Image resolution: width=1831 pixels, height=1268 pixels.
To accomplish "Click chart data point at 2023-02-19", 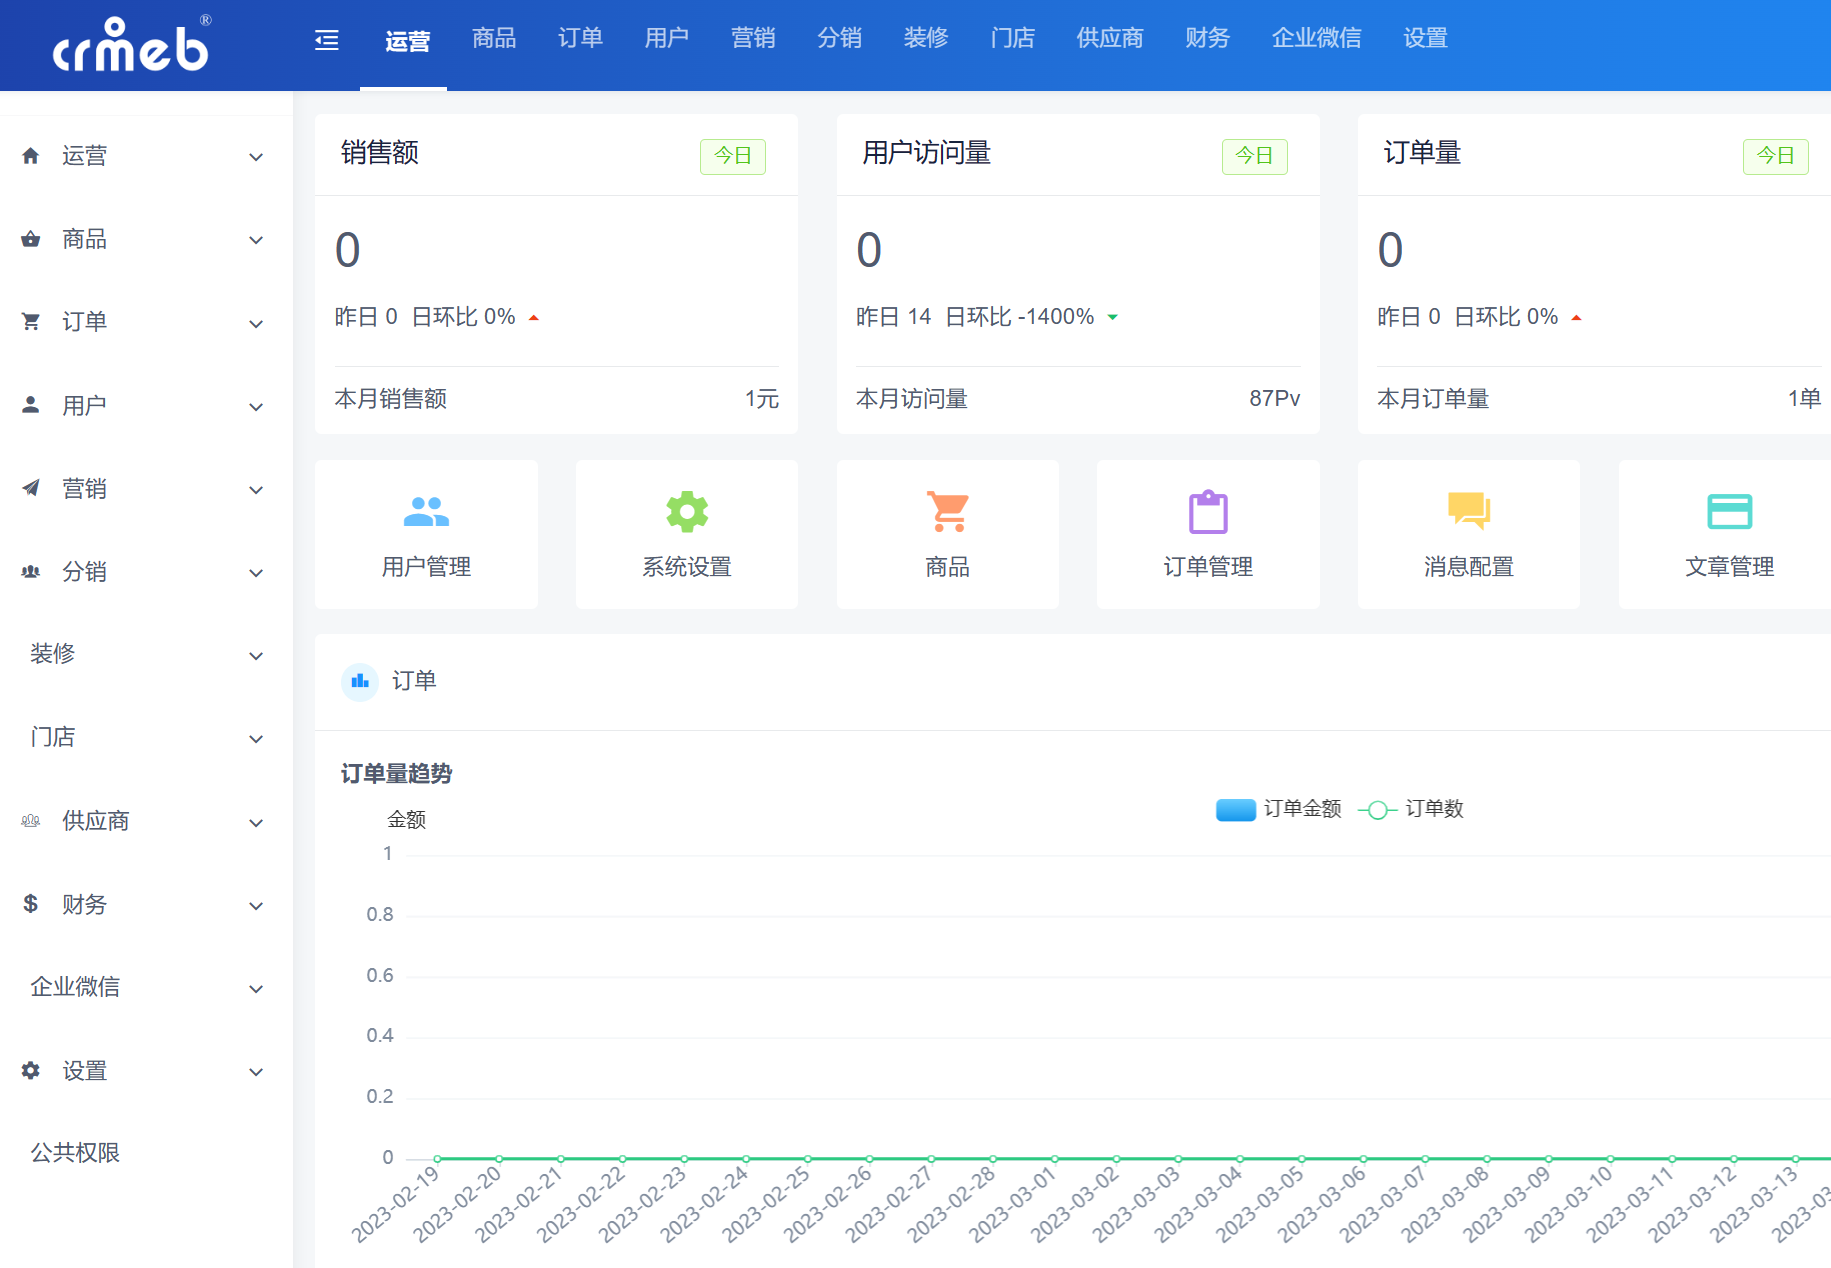I will (x=437, y=1159).
